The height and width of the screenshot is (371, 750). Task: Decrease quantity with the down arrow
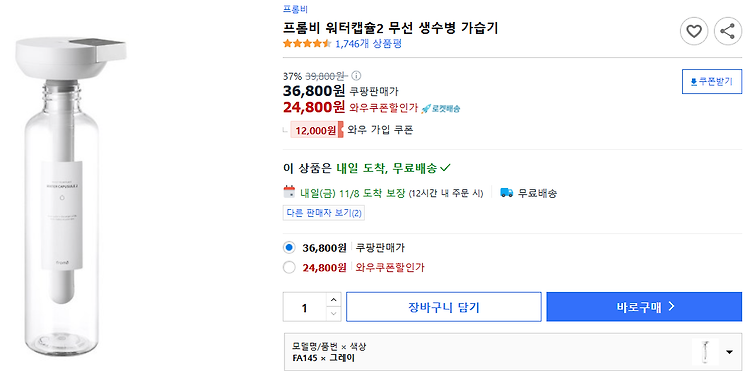[x=334, y=314]
